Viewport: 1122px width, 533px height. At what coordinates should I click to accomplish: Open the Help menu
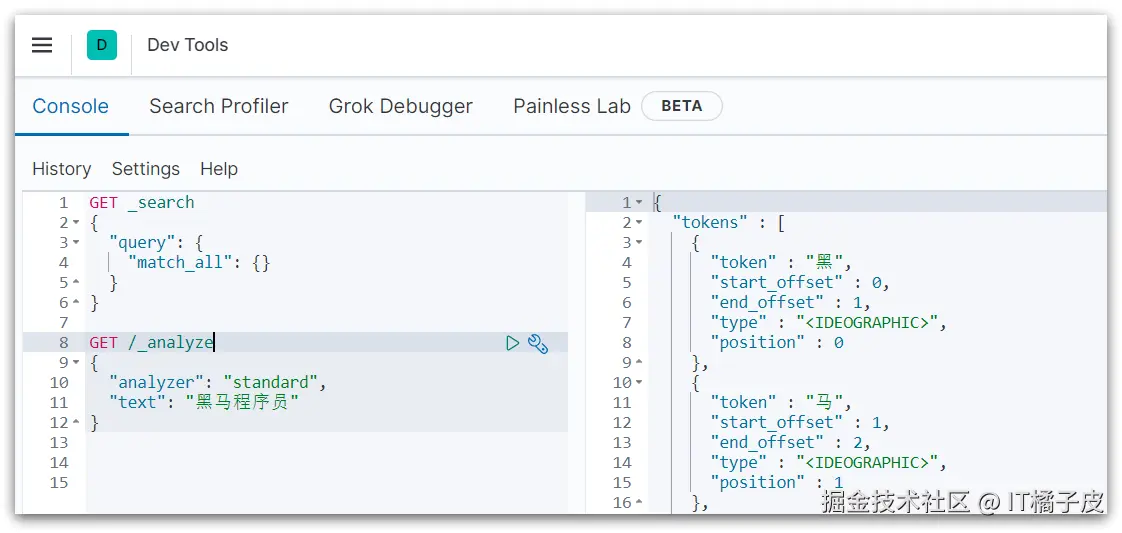click(x=218, y=169)
